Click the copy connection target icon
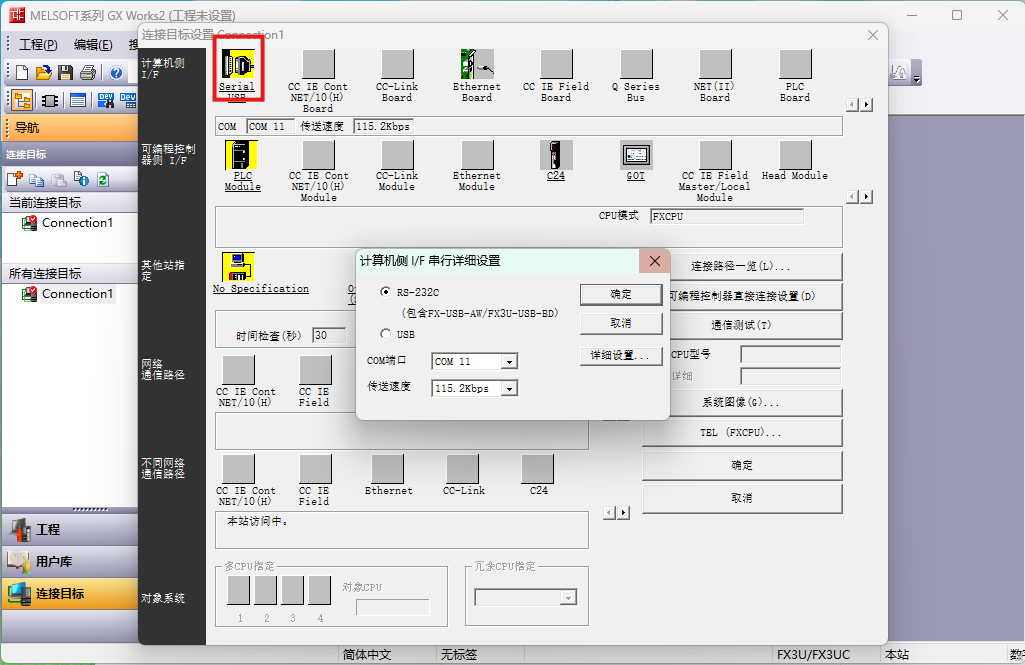The image size is (1025, 665). (37, 179)
